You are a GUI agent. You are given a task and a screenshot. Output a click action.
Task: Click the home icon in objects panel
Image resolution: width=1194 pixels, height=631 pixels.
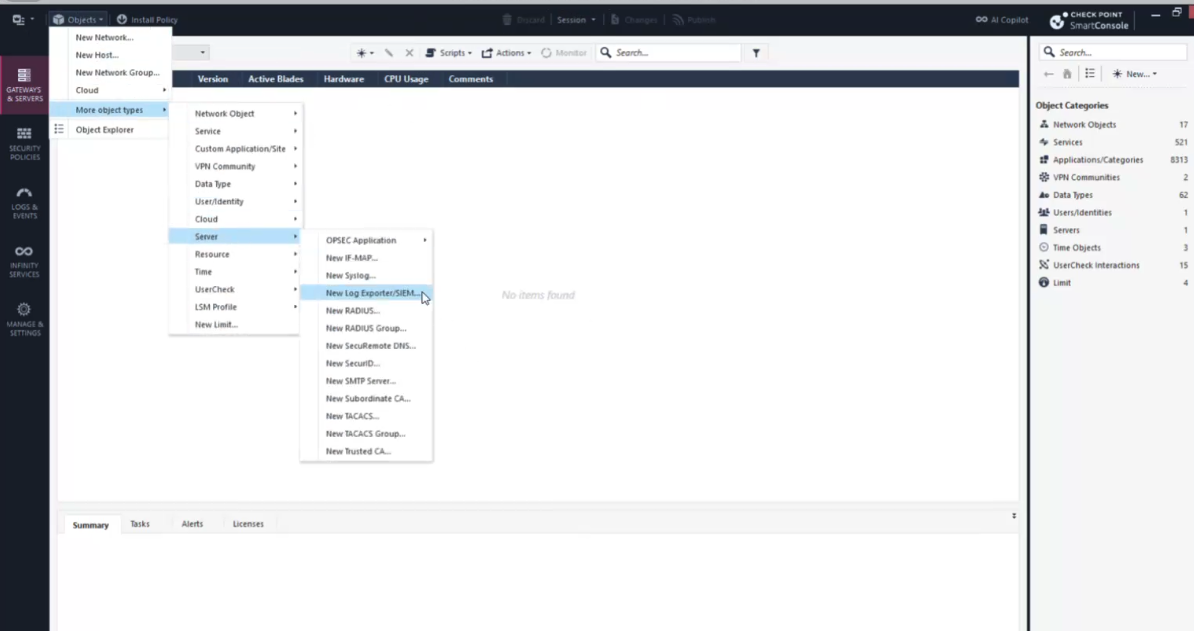click(x=1067, y=74)
